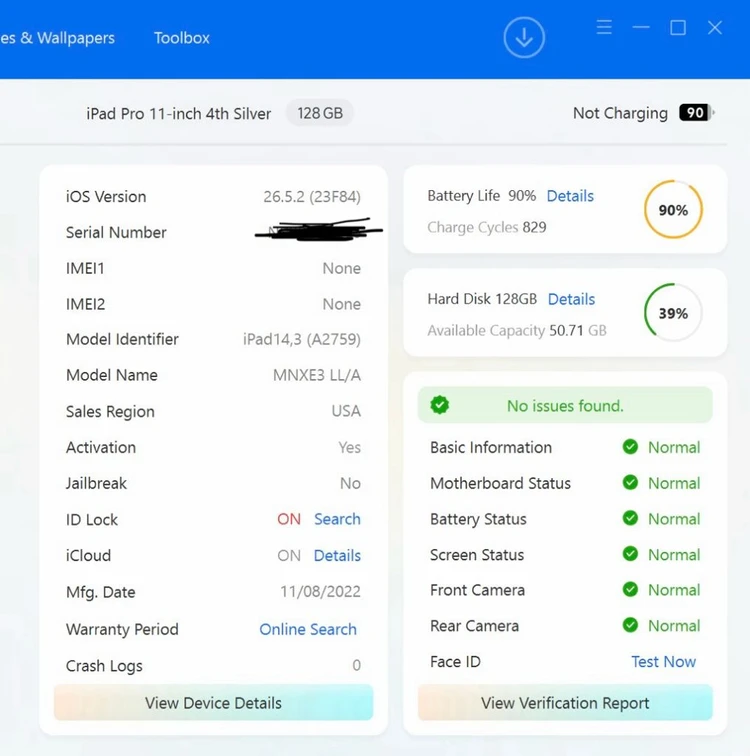The height and width of the screenshot is (756, 750).
Task: Open Hard Disk Details link
Action: coord(571,299)
